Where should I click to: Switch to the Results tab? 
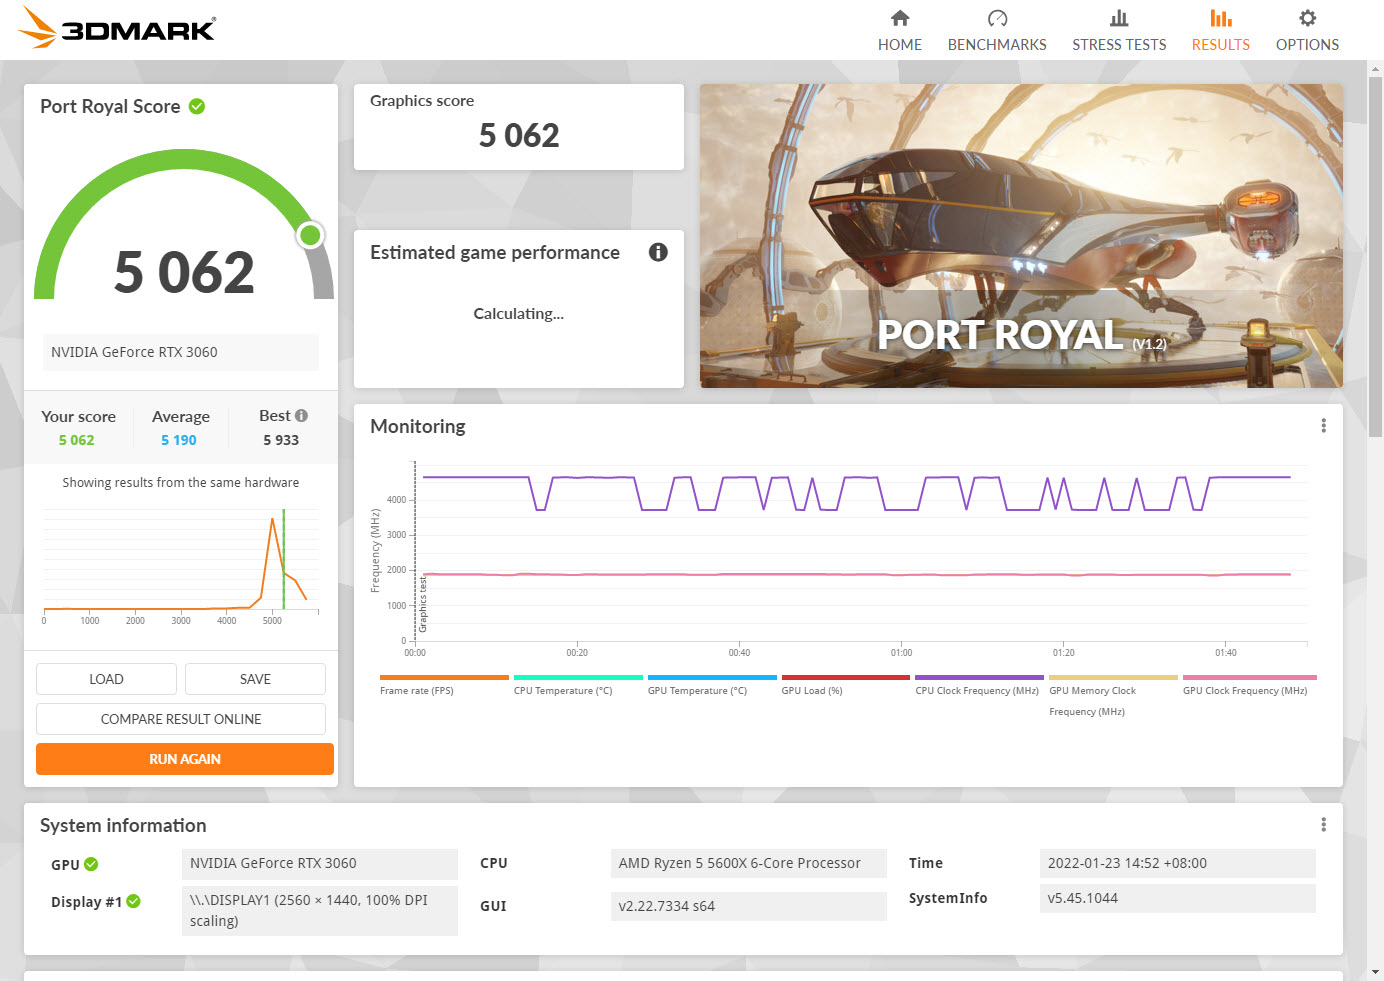click(x=1220, y=30)
